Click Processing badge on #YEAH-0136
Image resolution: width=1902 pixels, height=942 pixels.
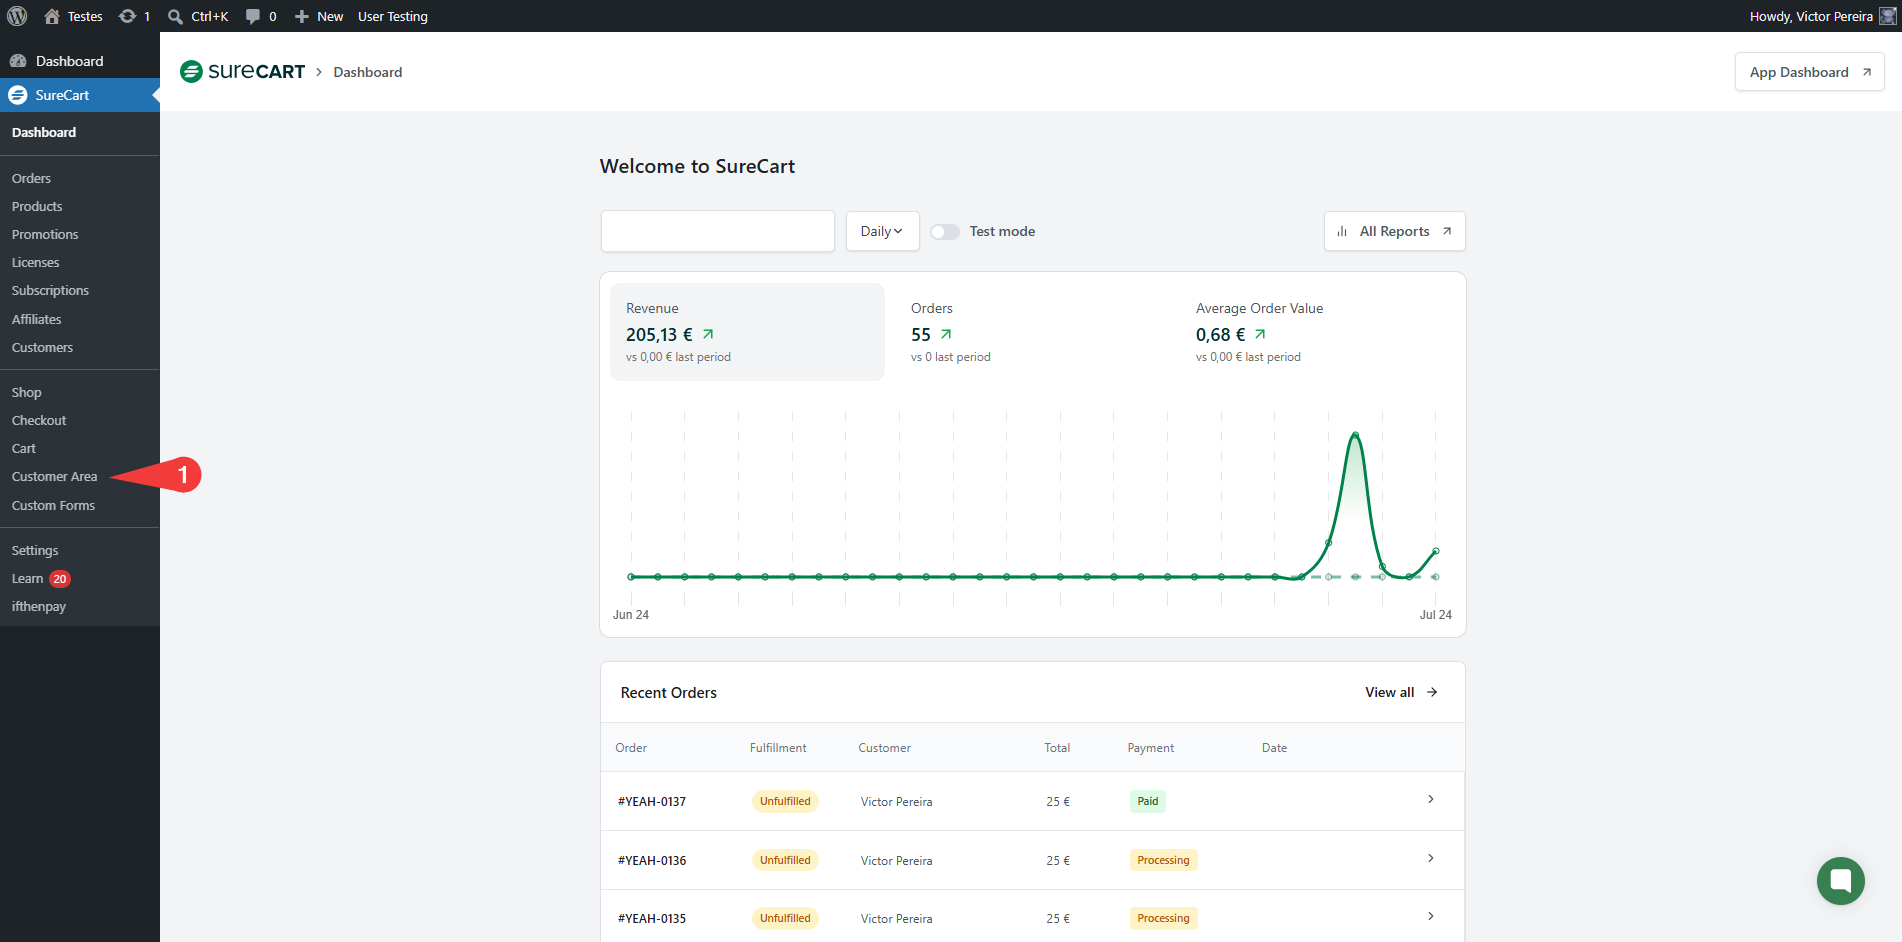[1163, 860]
